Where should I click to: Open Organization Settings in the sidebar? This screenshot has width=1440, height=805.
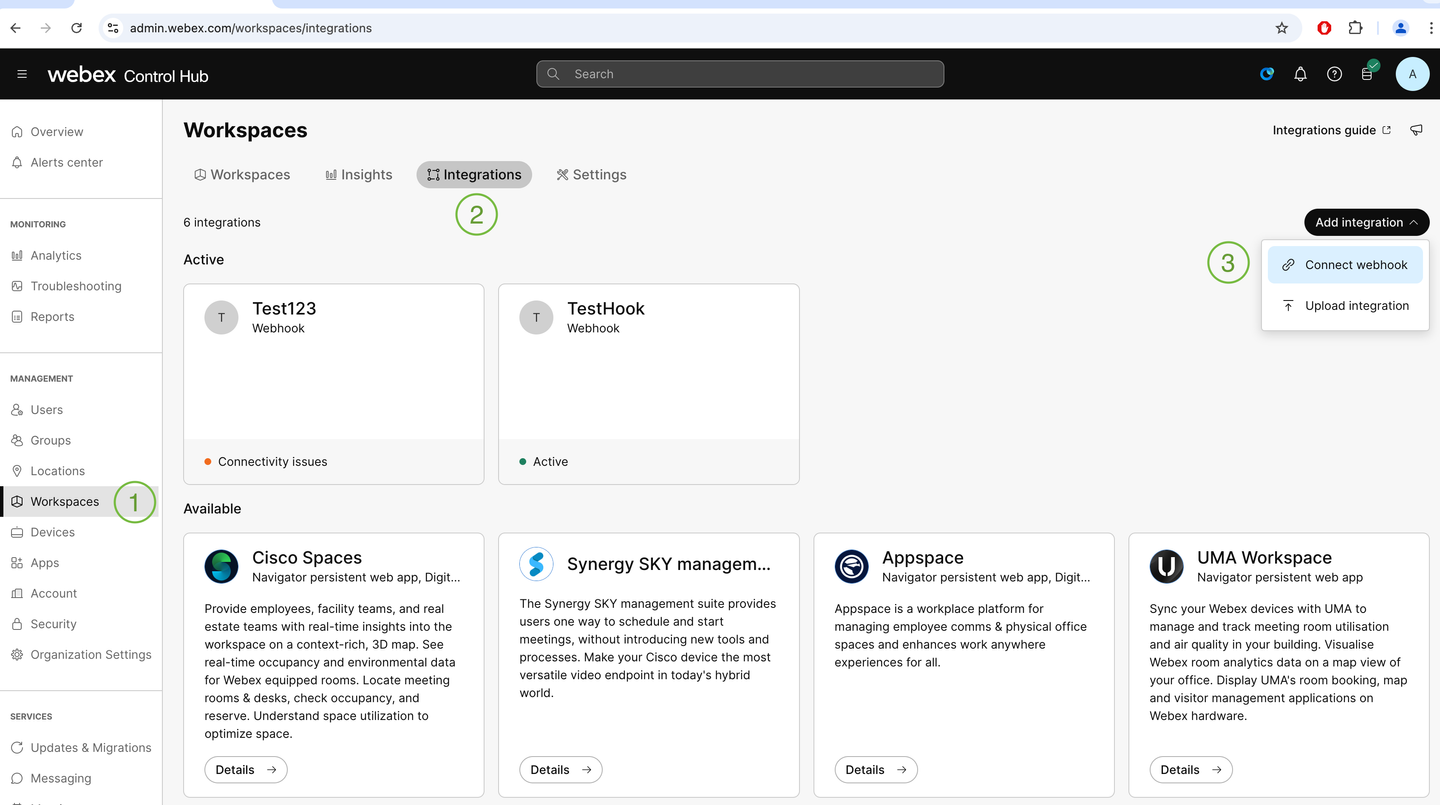pyautogui.click(x=80, y=655)
